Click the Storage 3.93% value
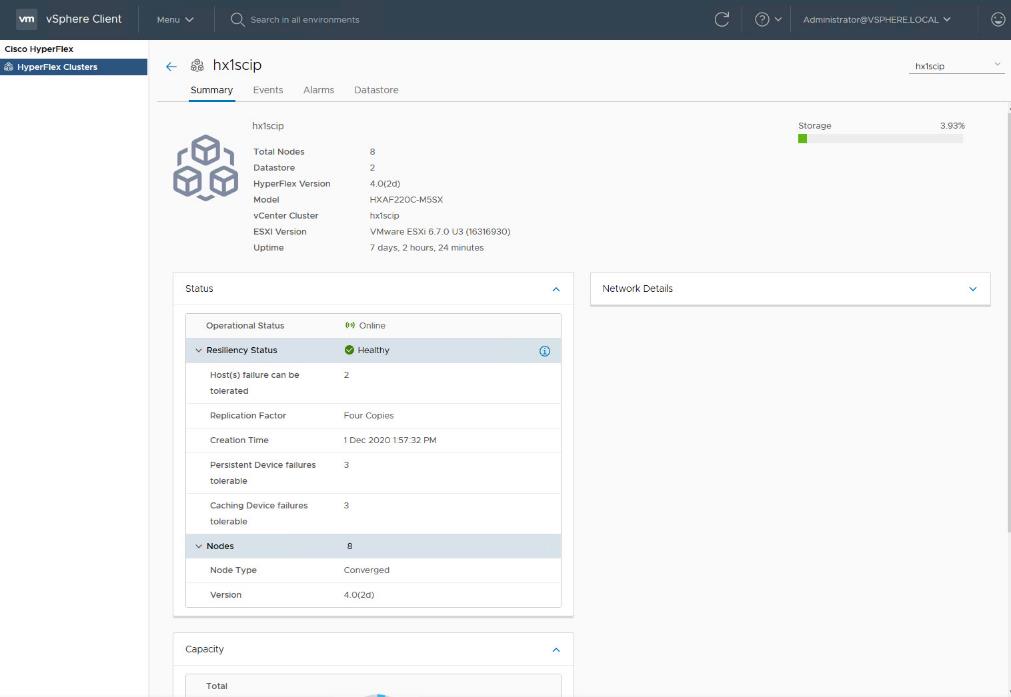 pos(952,126)
